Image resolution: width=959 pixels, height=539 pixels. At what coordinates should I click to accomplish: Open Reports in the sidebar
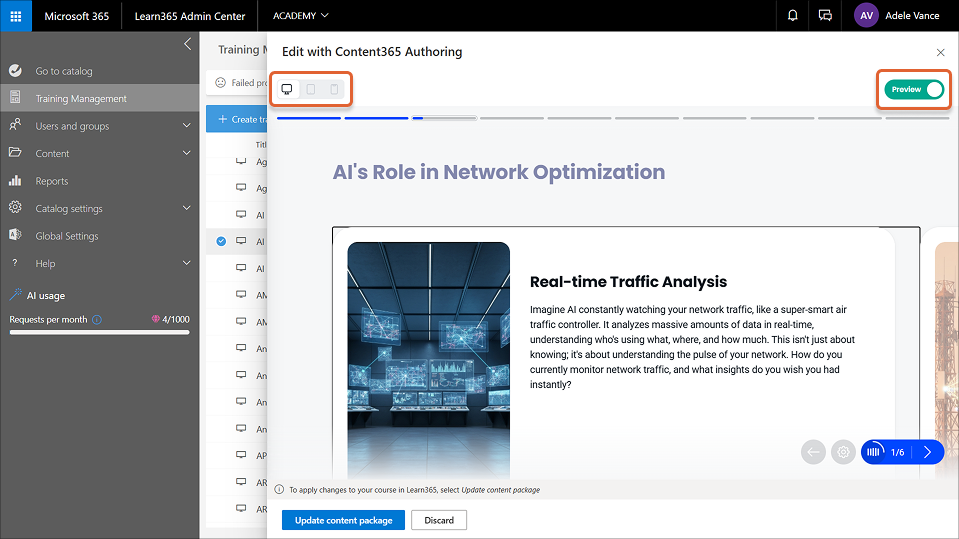point(52,181)
